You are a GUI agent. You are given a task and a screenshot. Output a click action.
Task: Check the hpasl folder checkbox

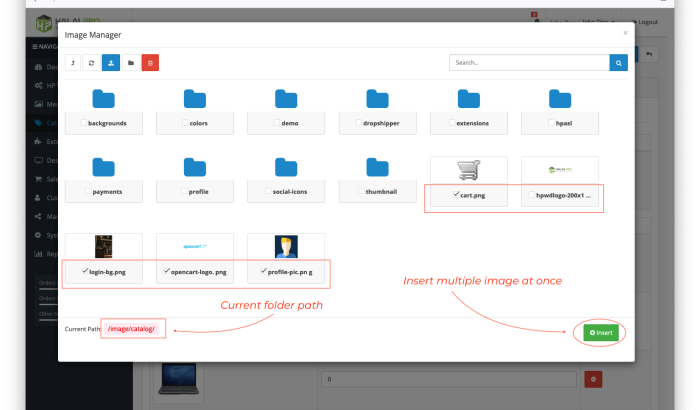click(551, 122)
